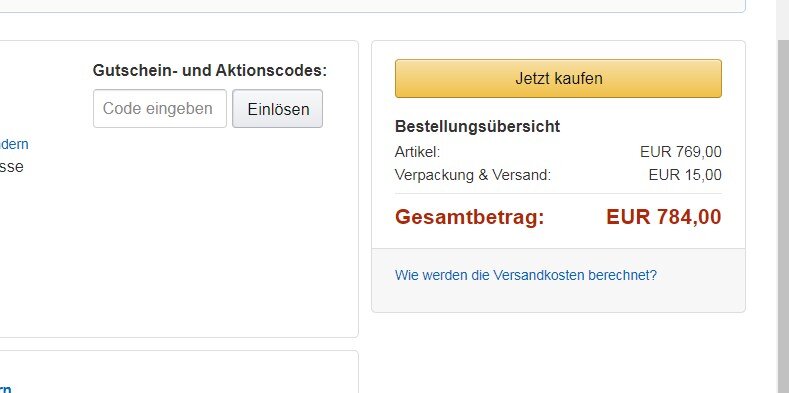Viewport: 789px width, 393px height.
Task: Click the gray footer of order summary box
Action: click(558, 280)
